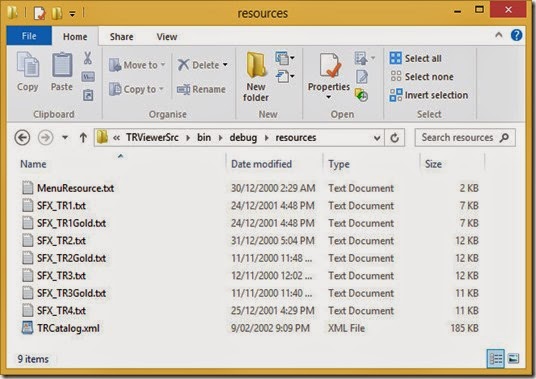Collapse the ribbon with the chevron
The height and width of the screenshot is (379, 536).
(498, 35)
